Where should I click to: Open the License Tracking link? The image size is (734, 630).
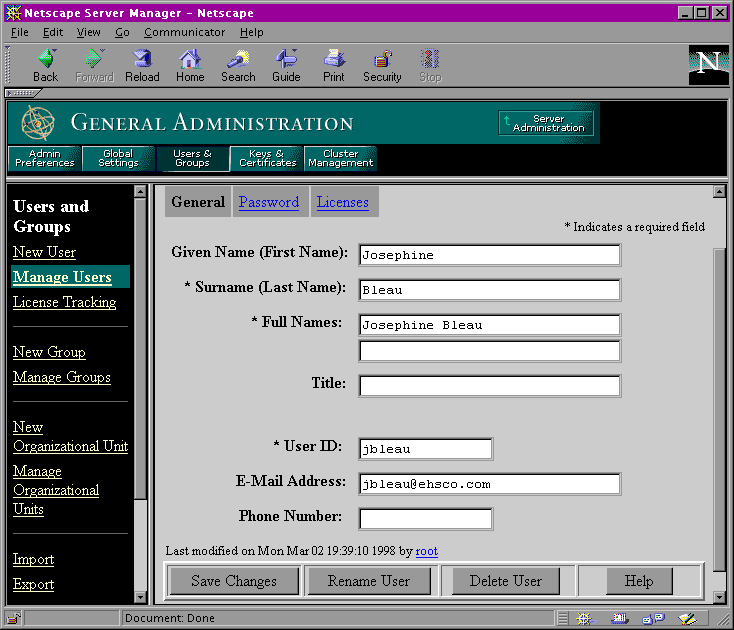click(x=64, y=302)
